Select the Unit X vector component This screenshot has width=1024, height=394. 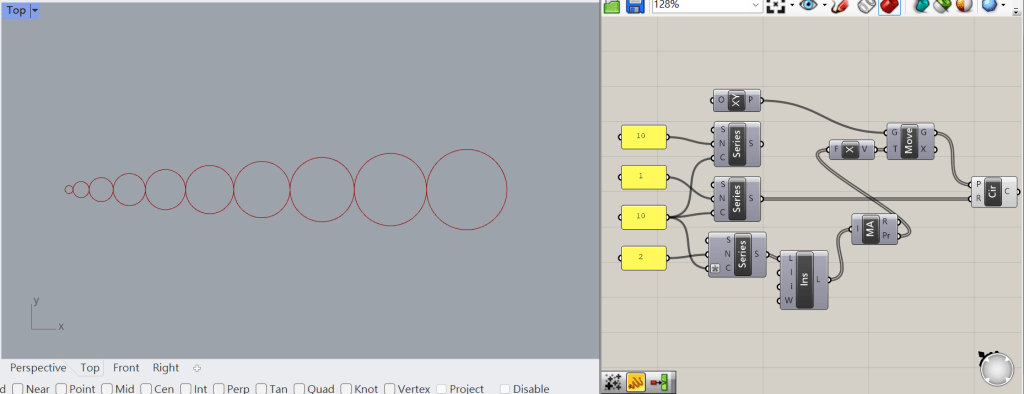pos(852,150)
